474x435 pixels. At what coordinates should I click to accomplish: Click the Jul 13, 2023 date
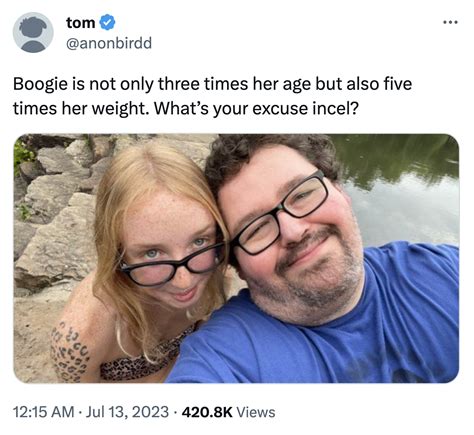tap(127, 412)
